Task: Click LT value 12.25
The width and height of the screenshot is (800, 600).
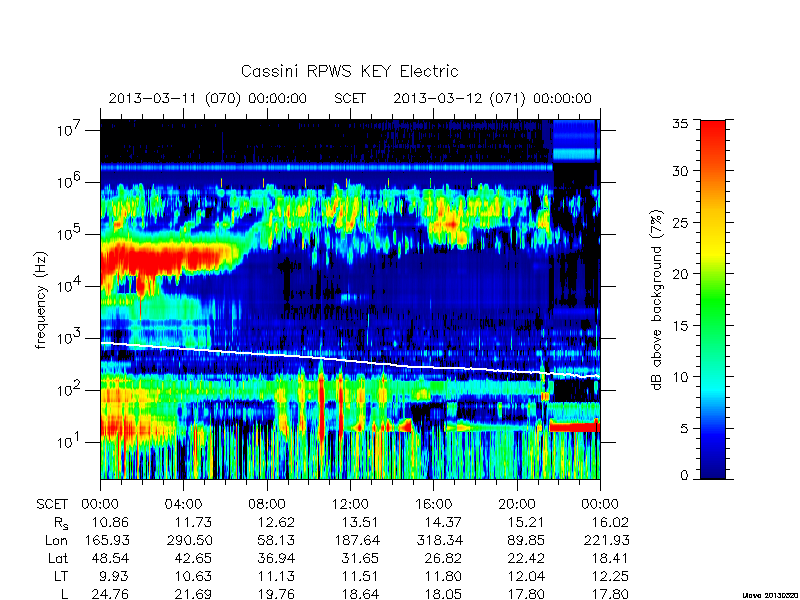Action: pyautogui.click(x=610, y=577)
